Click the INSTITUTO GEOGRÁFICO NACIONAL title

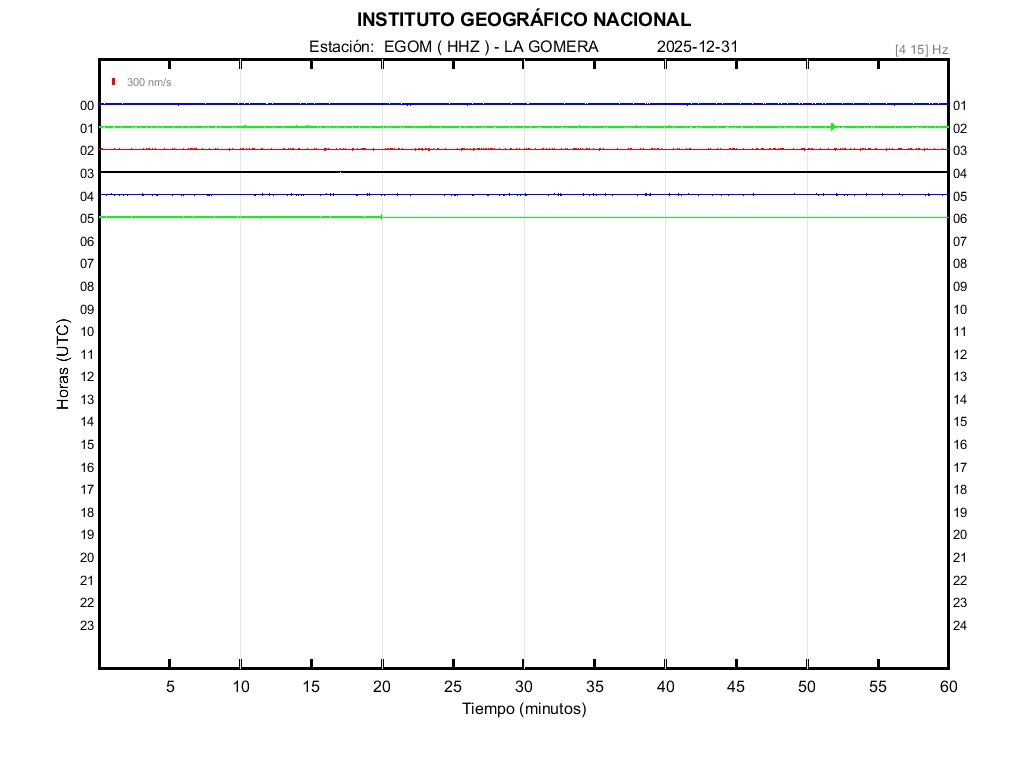point(523,20)
